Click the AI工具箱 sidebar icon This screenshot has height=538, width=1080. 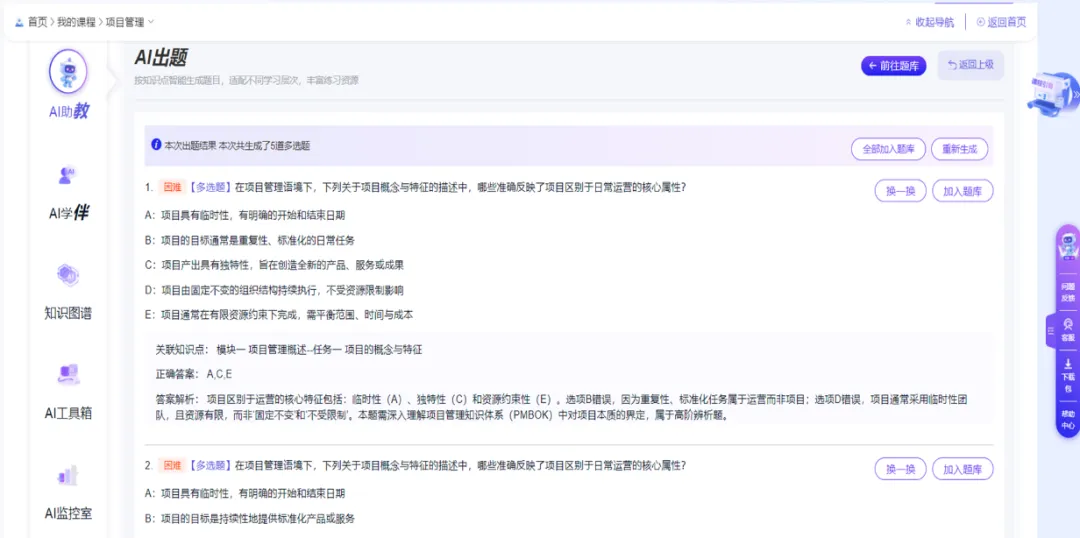pyautogui.click(x=68, y=375)
